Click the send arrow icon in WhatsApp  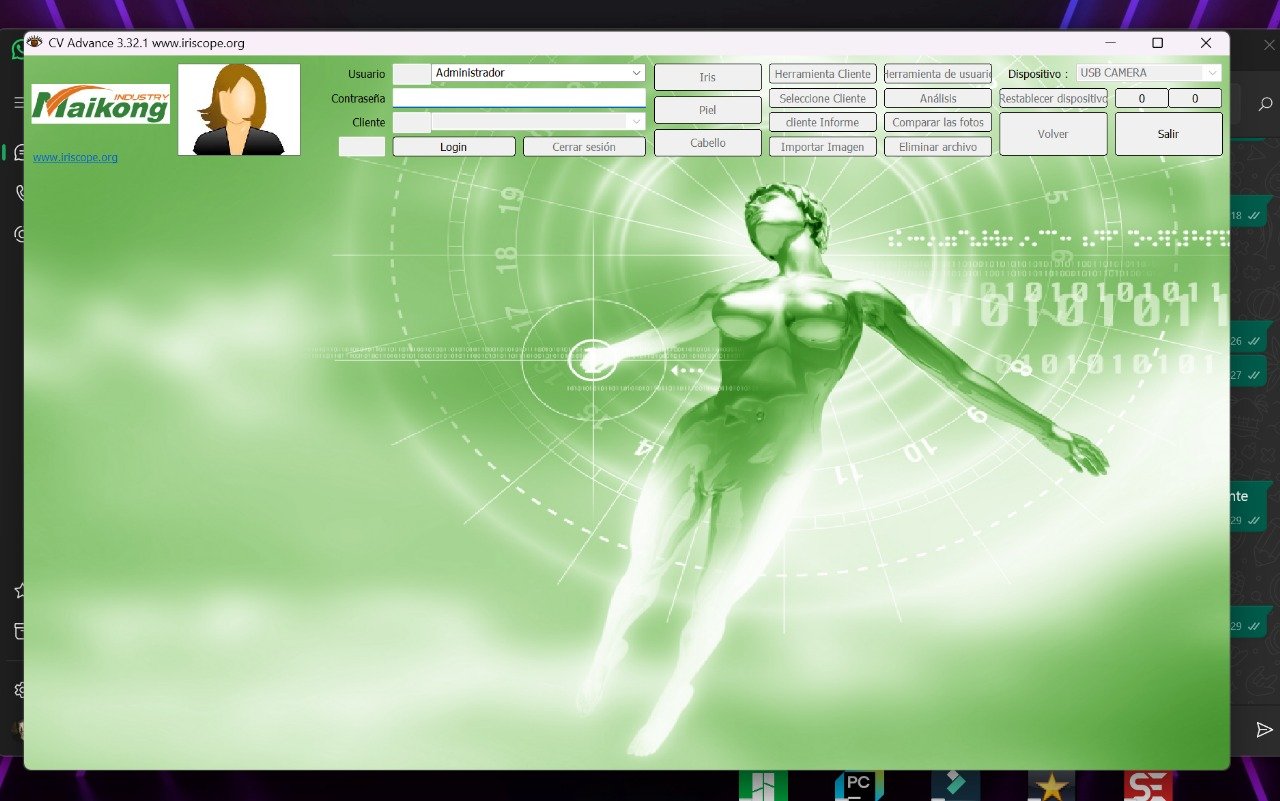point(1264,730)
